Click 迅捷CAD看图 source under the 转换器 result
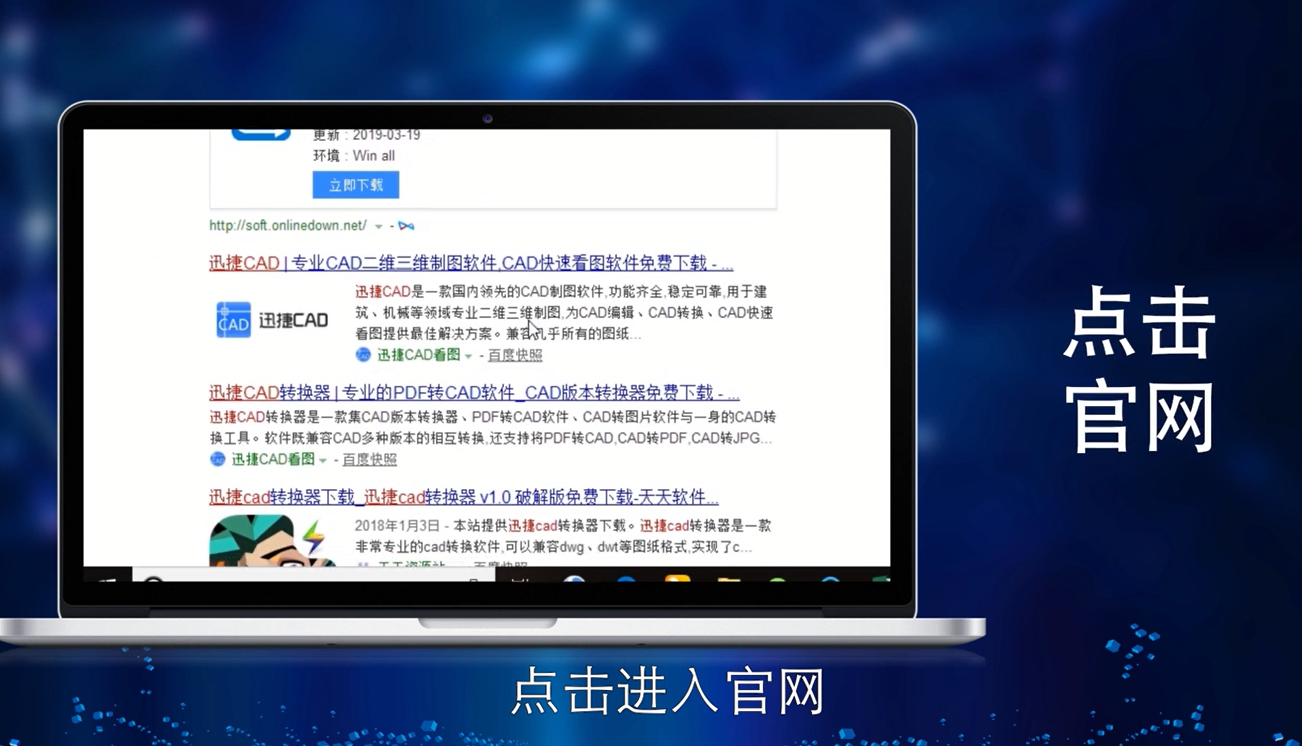 (273, 460)
